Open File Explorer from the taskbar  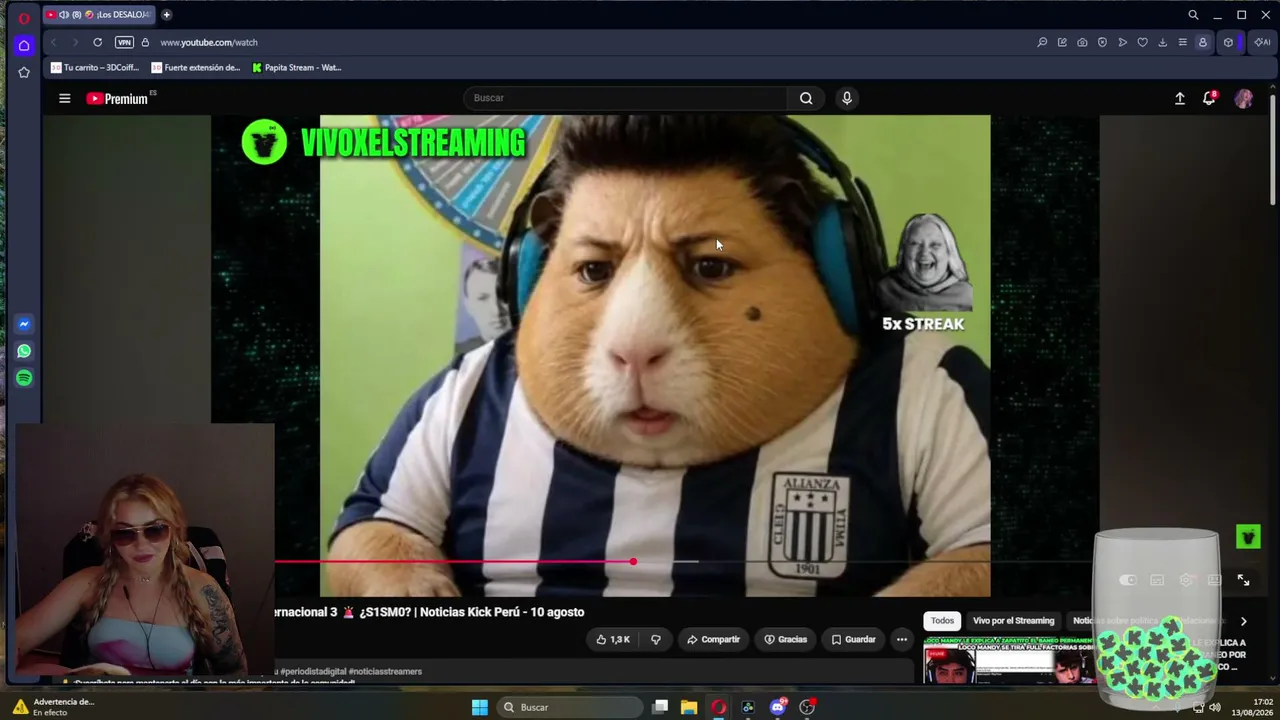[x=689, y=708]
